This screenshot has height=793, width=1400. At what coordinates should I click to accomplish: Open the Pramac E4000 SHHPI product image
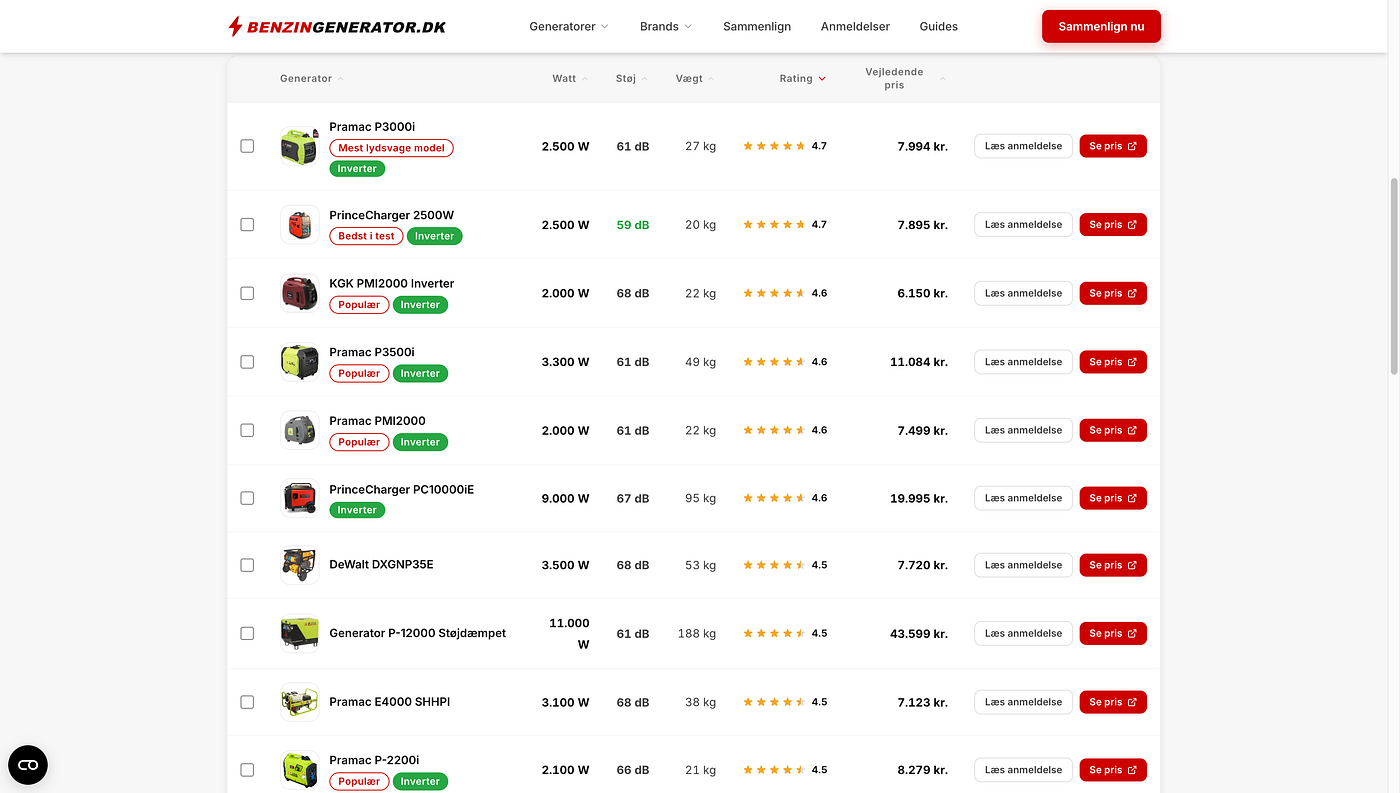300,702
